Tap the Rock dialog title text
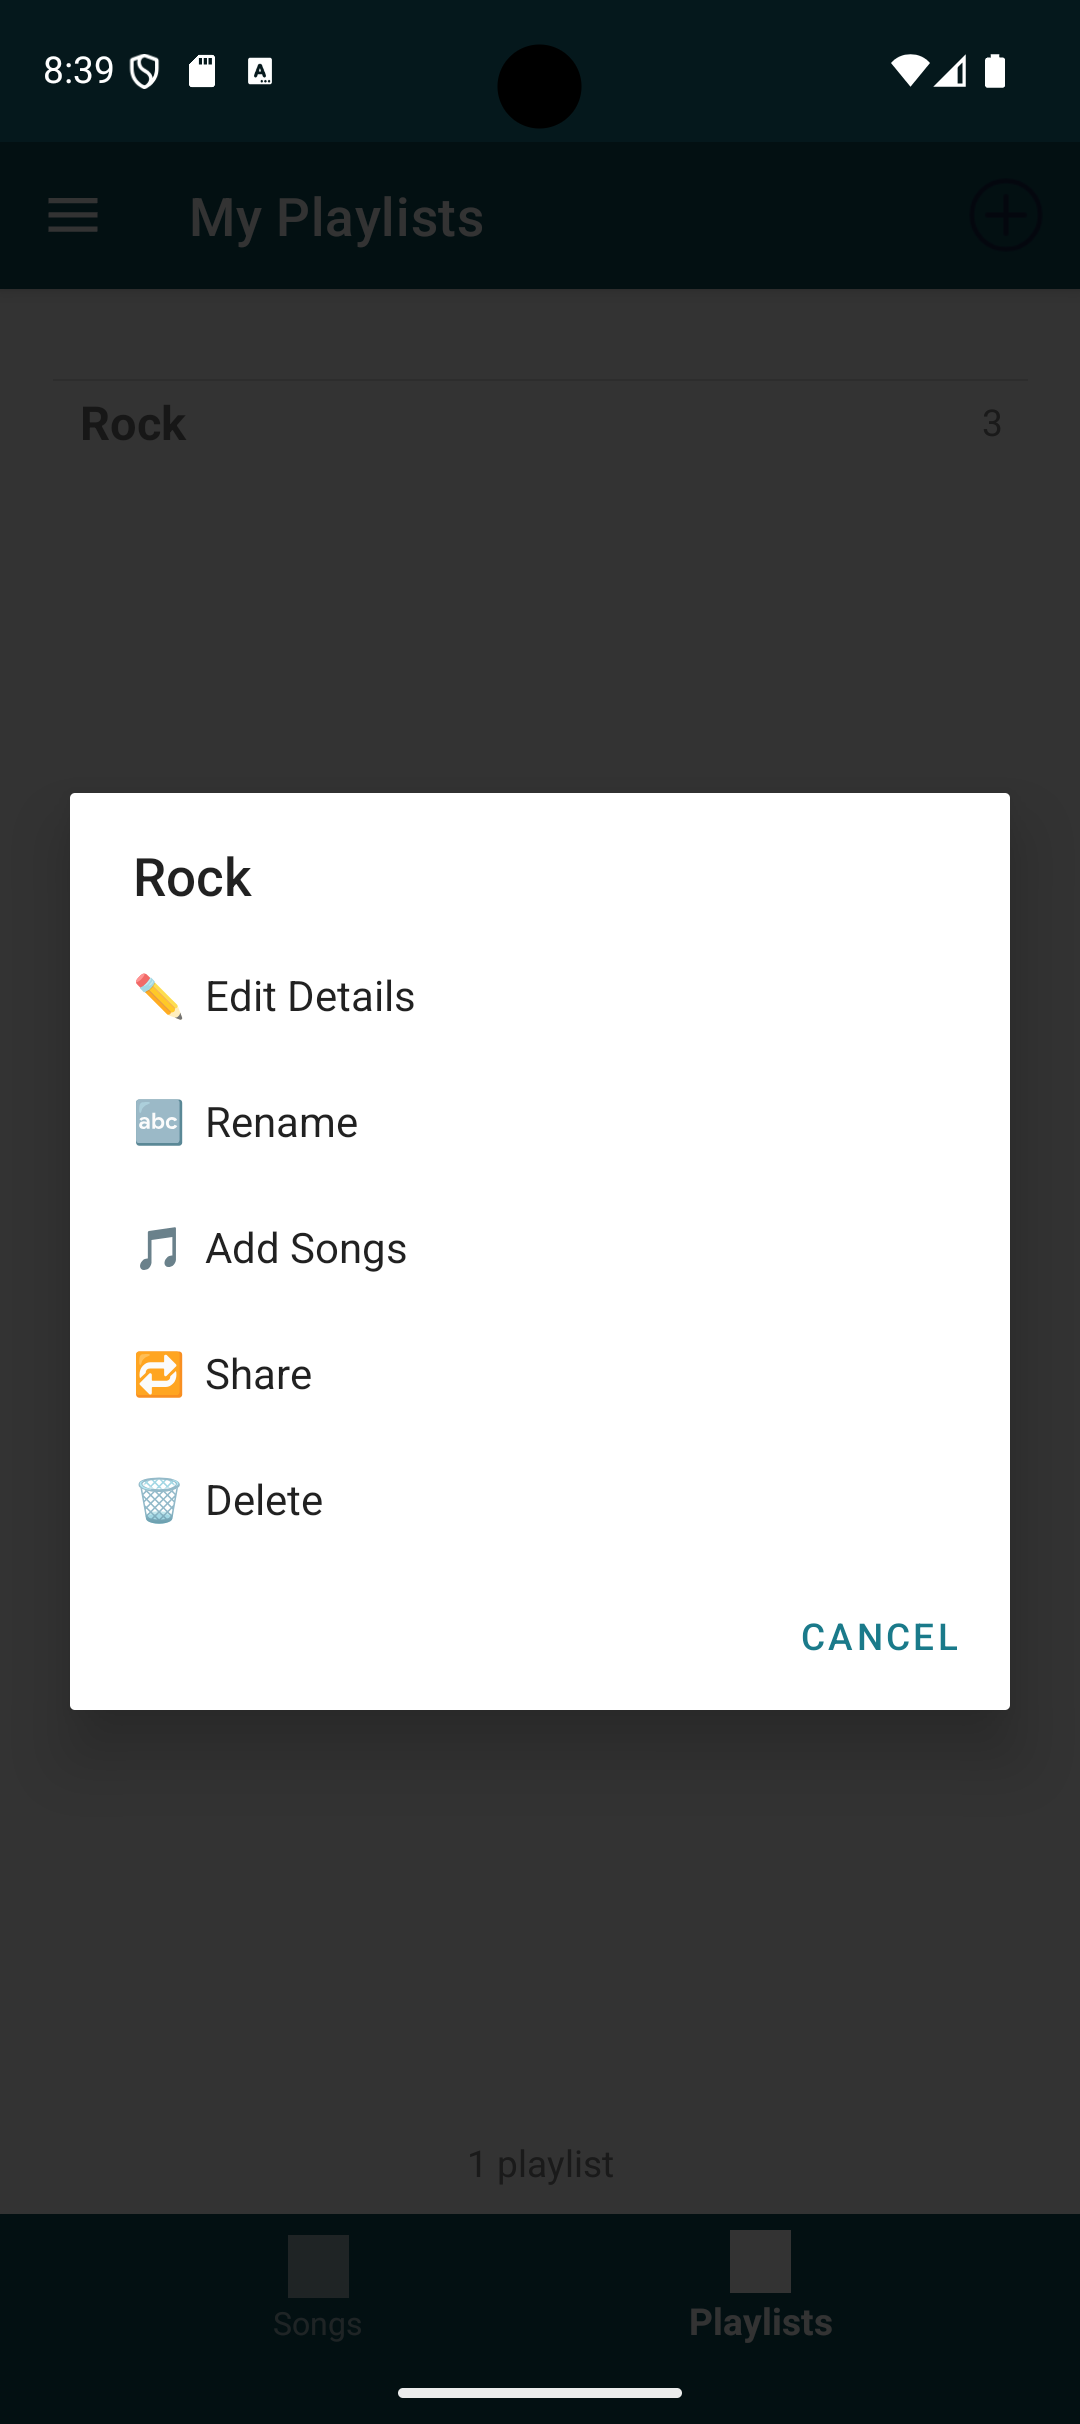Image resolution: width=1080 pixels, height=2424 pixels. 193,877
